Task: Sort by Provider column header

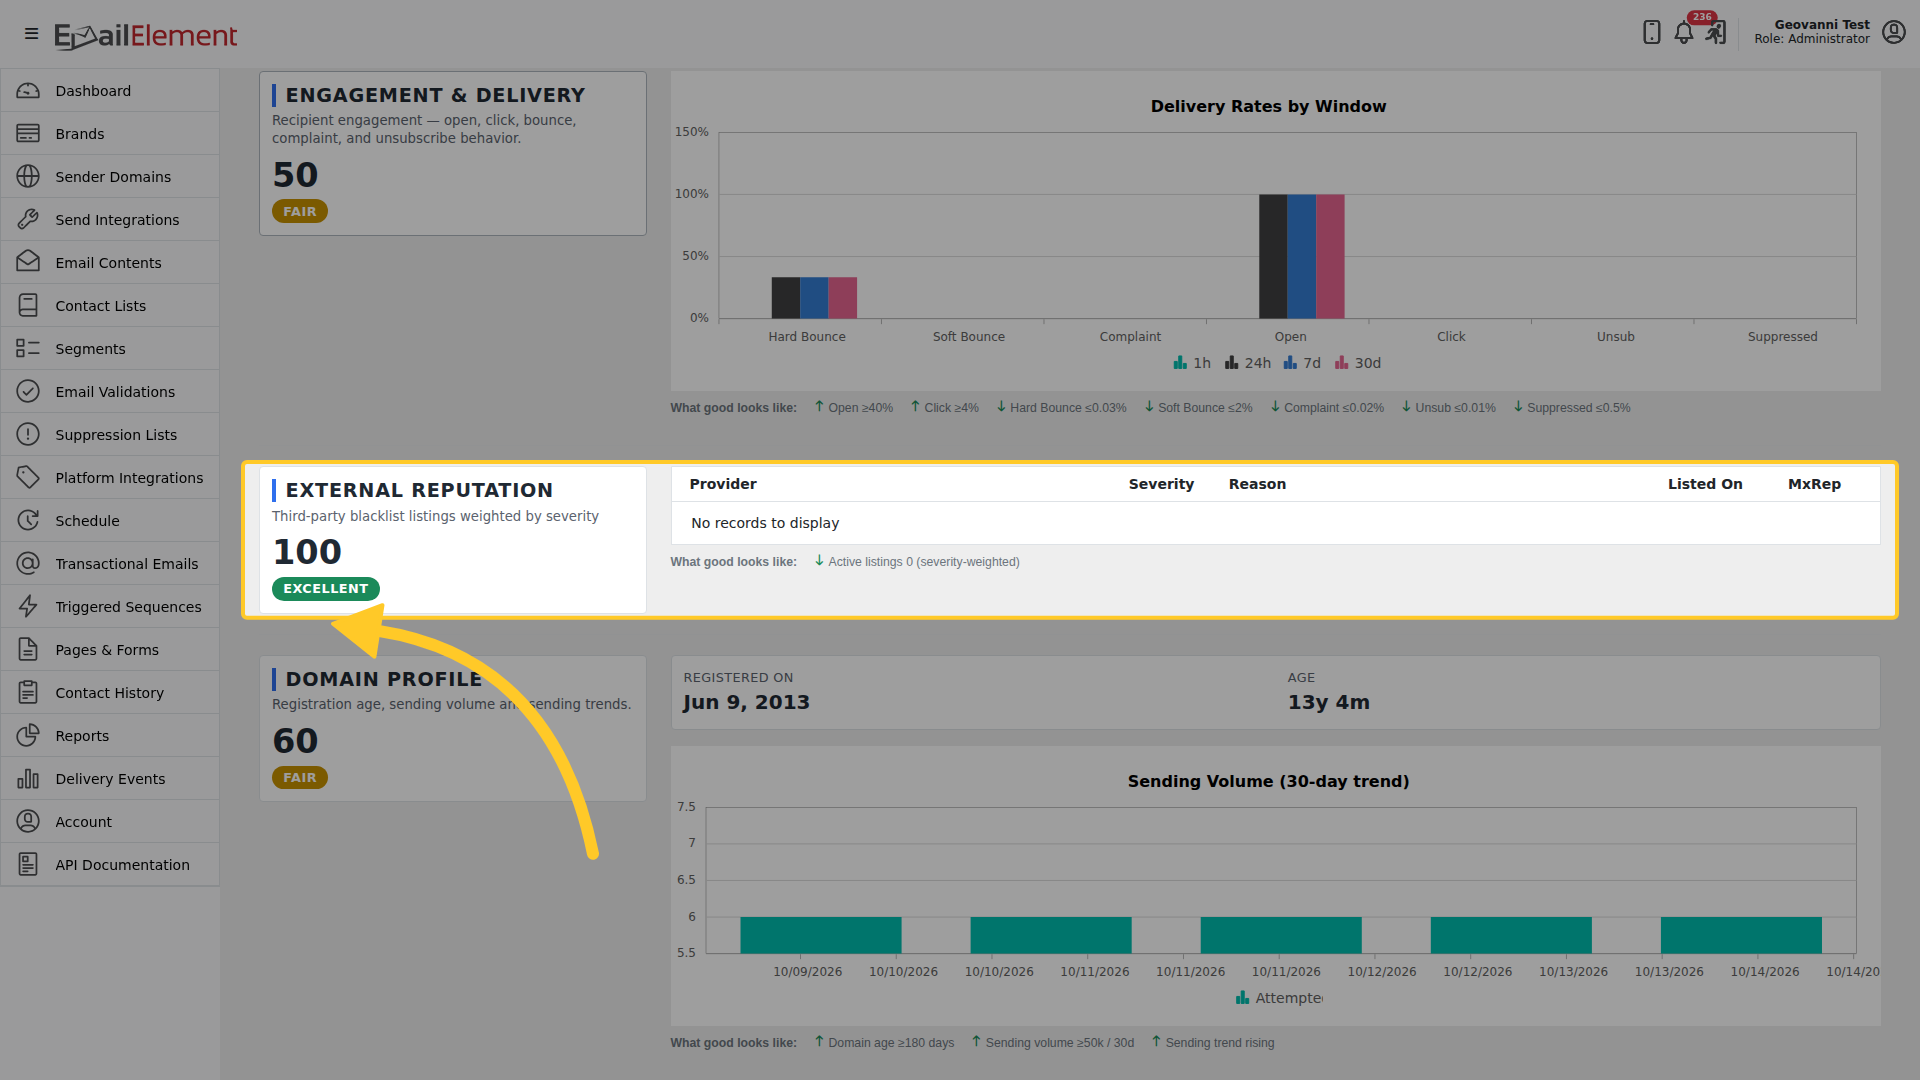Action: [723, 484]
